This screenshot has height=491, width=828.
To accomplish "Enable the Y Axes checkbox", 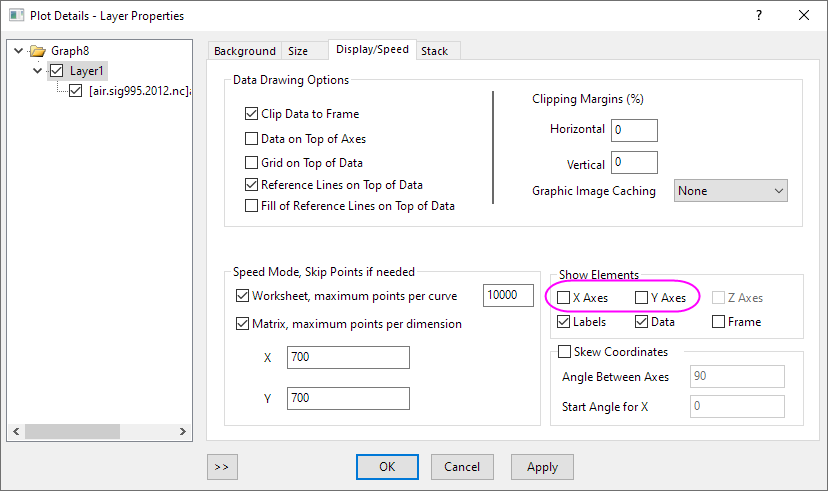I will point(642,298).
